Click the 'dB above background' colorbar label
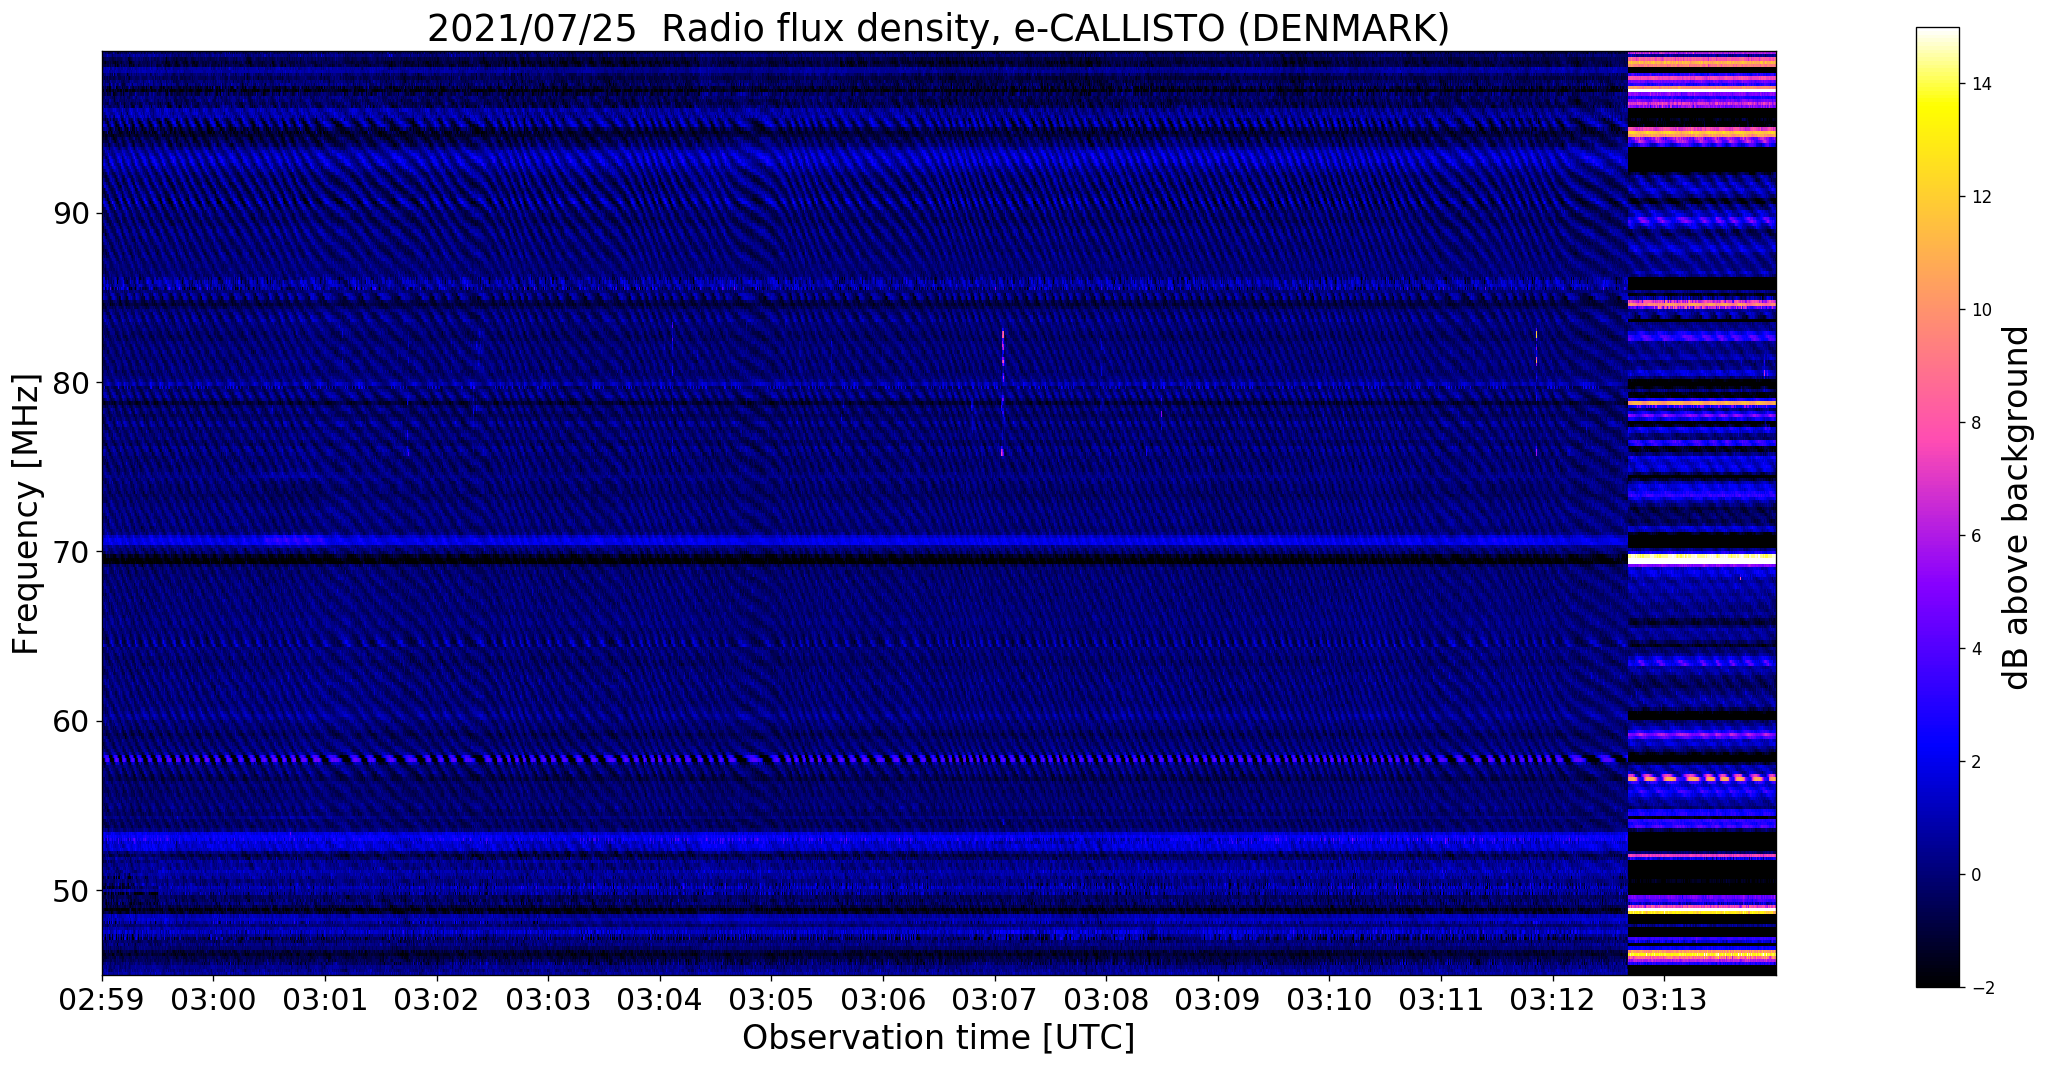2047x1067 pixels. coord(2017,508)
